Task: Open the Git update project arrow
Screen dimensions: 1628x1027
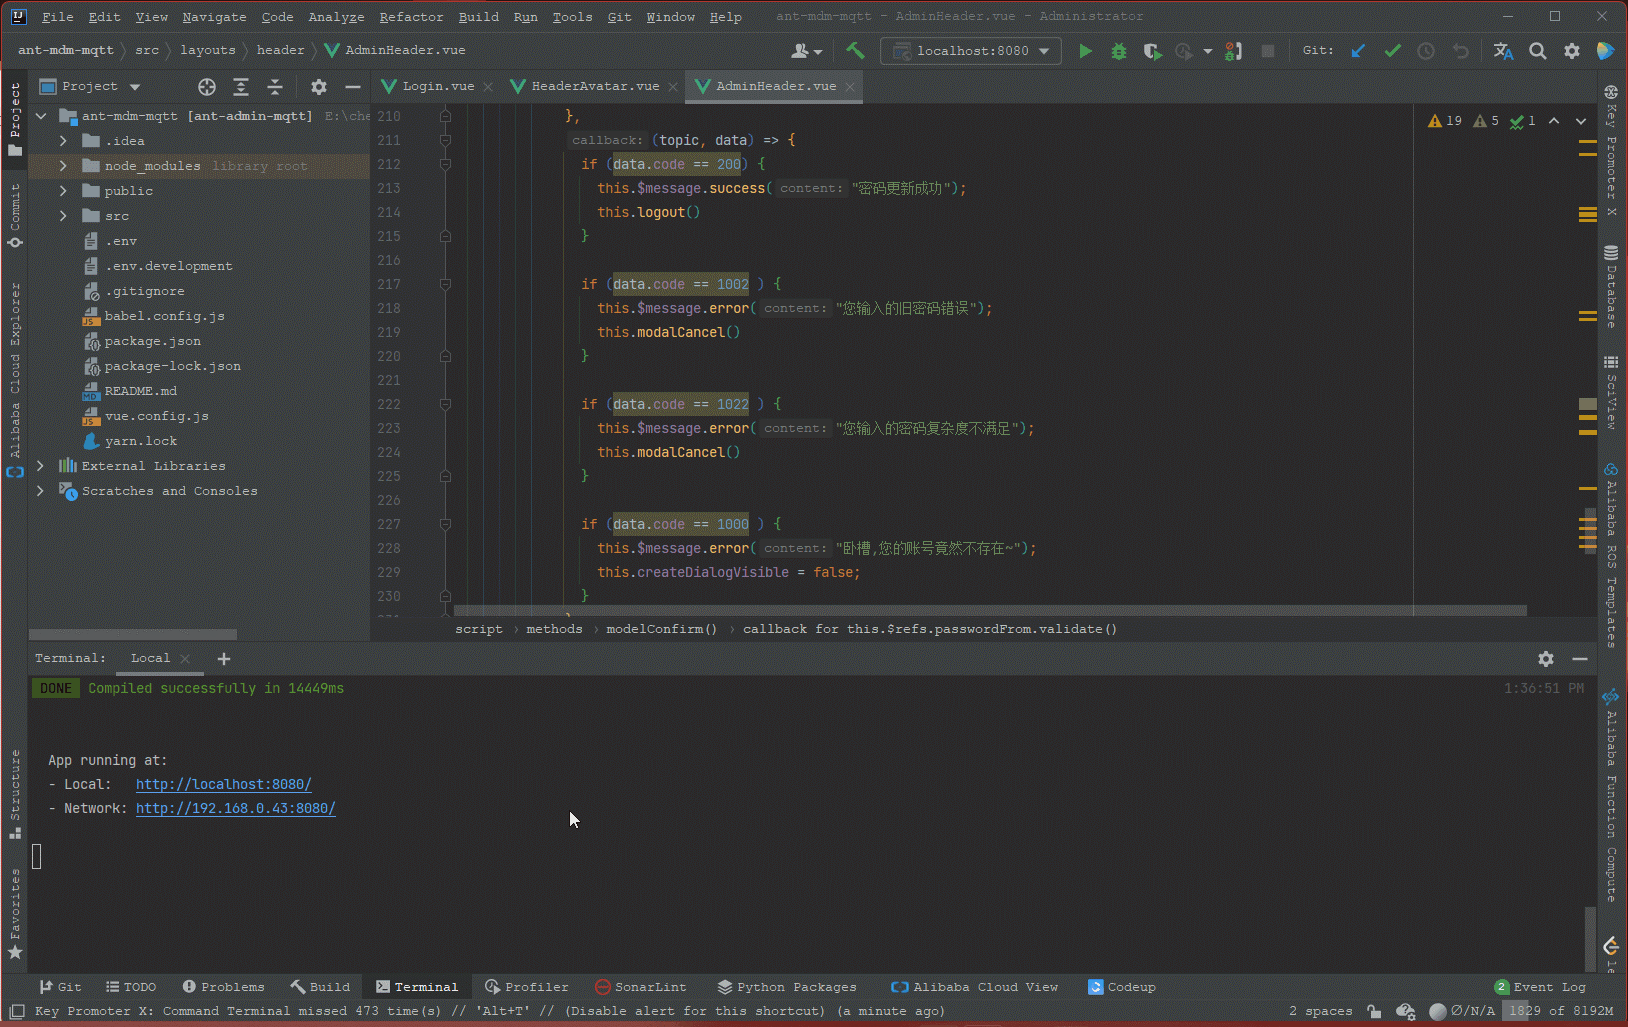Action: [1358, 51]
